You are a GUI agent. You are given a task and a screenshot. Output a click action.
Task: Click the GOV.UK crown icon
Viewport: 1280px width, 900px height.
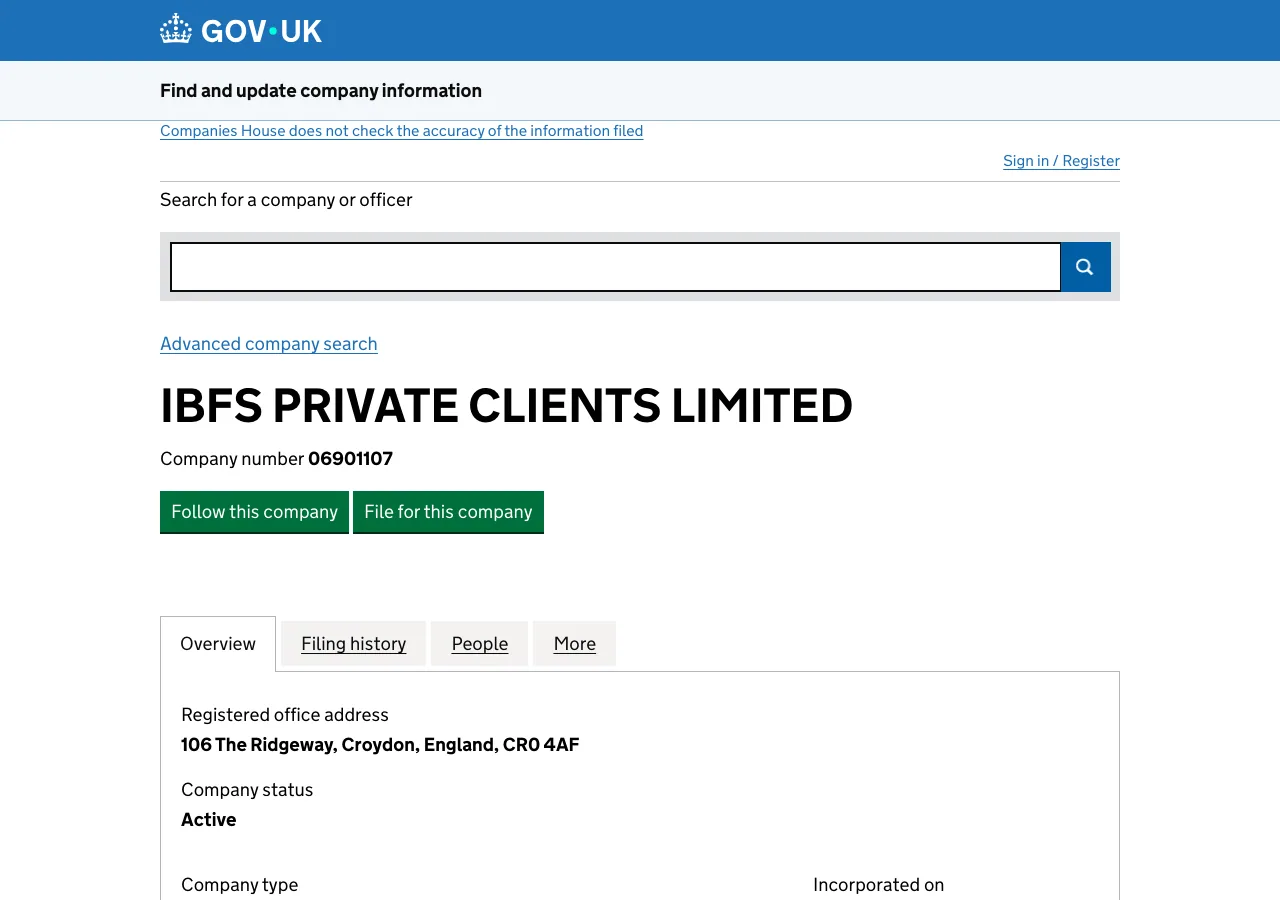tap(175, 28)
